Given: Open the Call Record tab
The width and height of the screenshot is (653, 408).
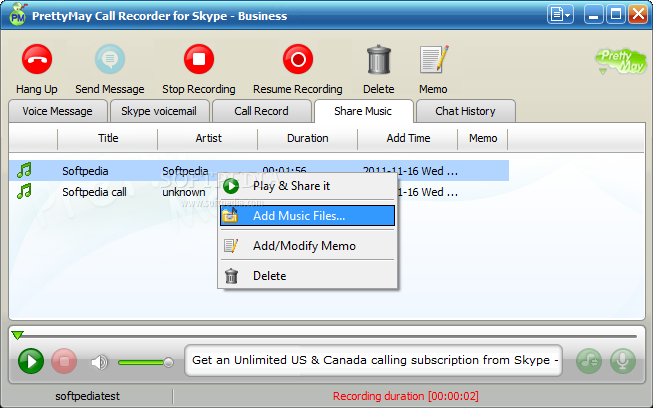Looking at the screenshot, I should [x=262, y=111].
